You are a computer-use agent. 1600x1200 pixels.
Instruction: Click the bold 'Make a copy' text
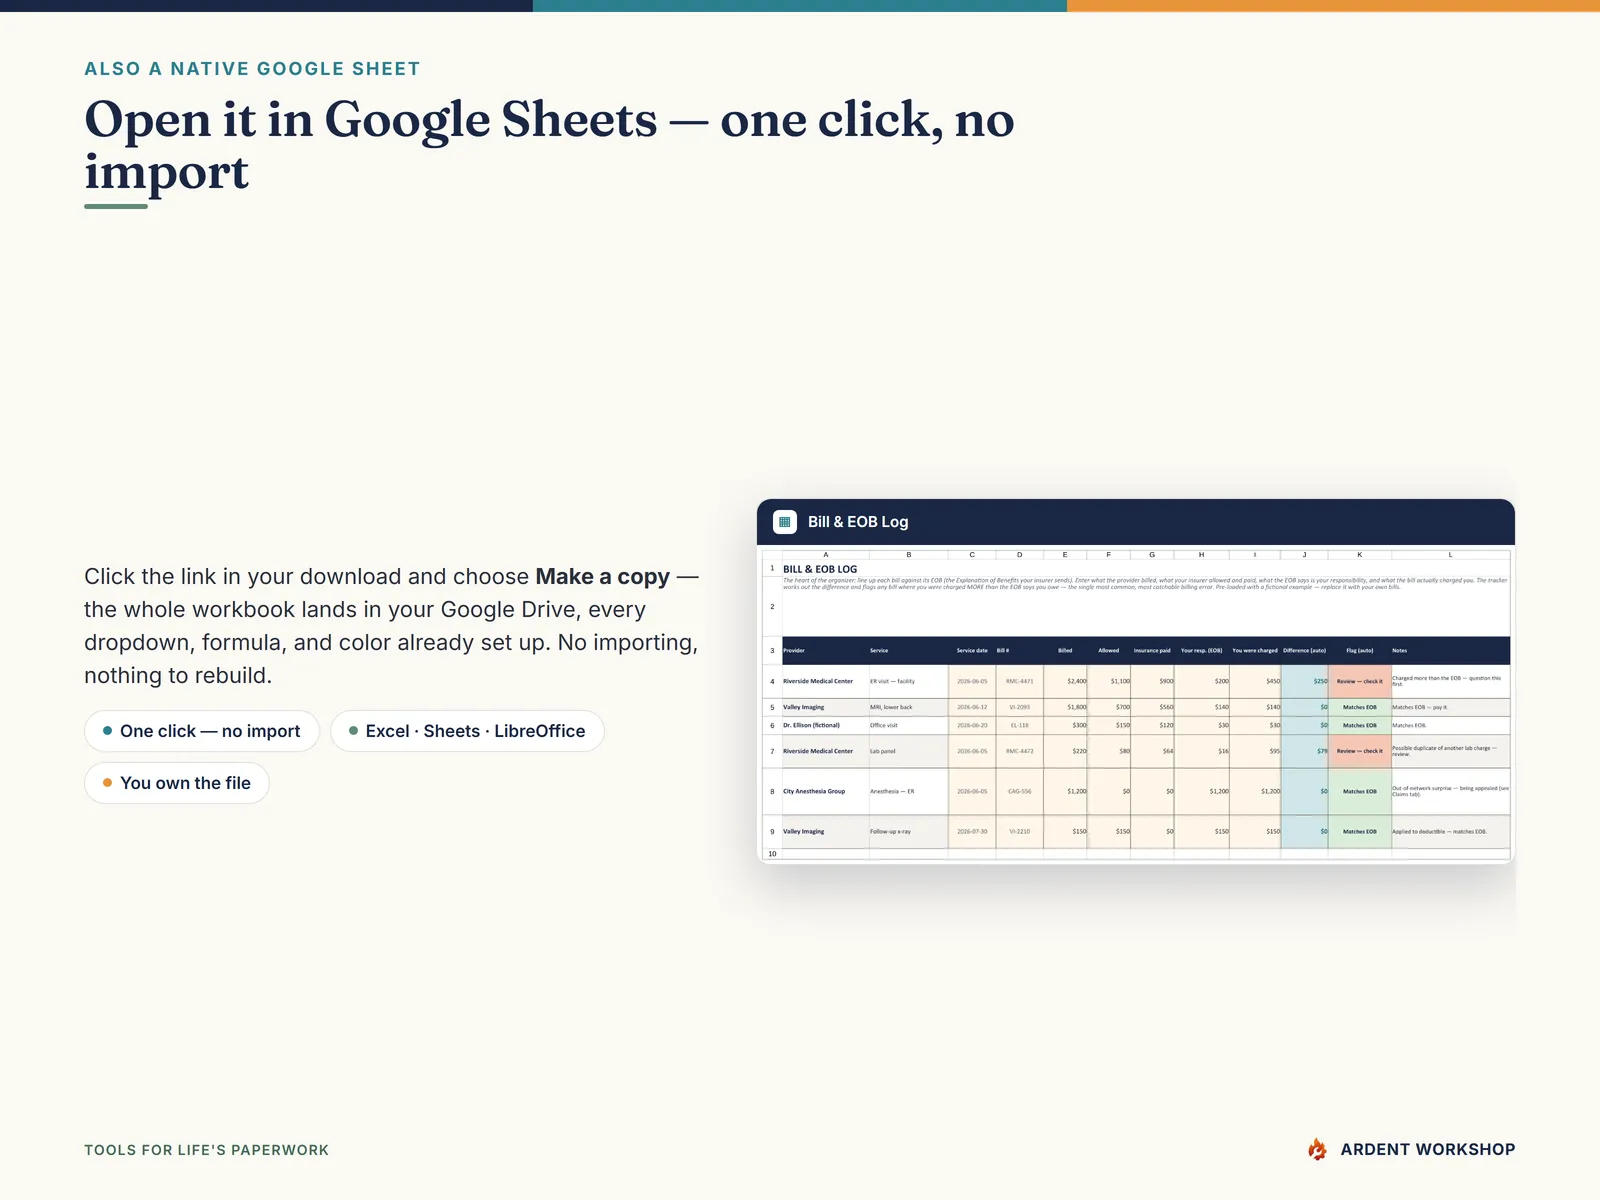tap(603, 577)
